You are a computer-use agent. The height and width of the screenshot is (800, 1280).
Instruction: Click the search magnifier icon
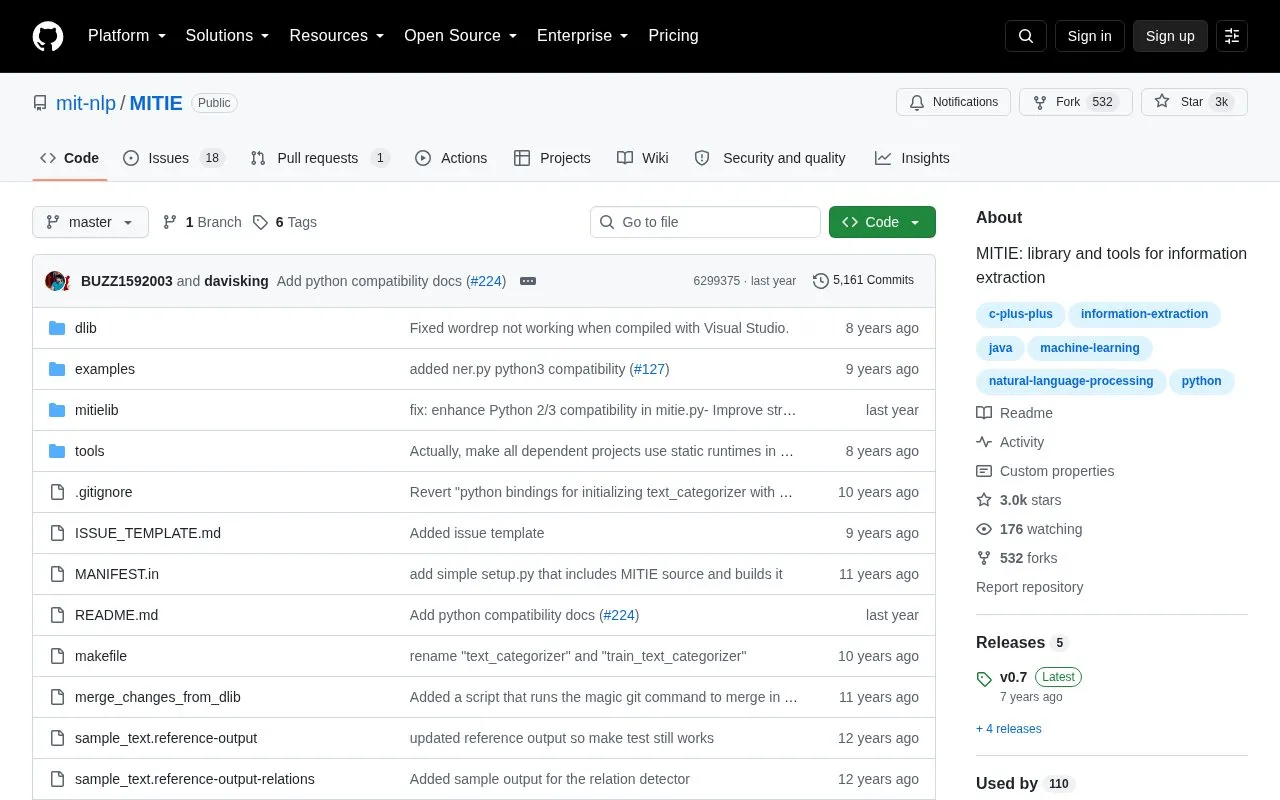point(1026,36)
